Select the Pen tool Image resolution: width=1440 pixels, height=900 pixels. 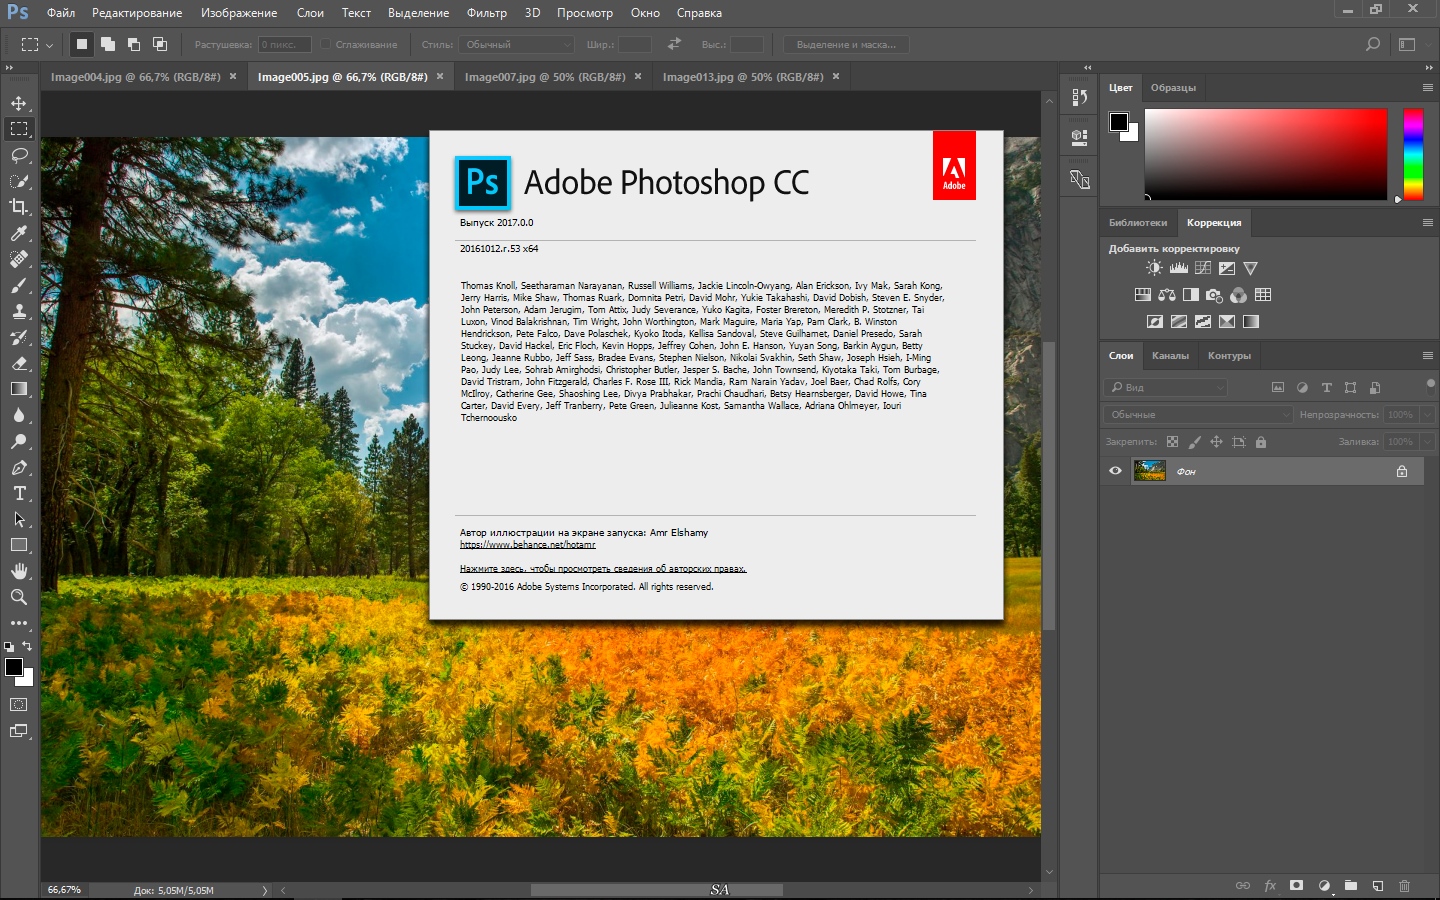point(19,467)
